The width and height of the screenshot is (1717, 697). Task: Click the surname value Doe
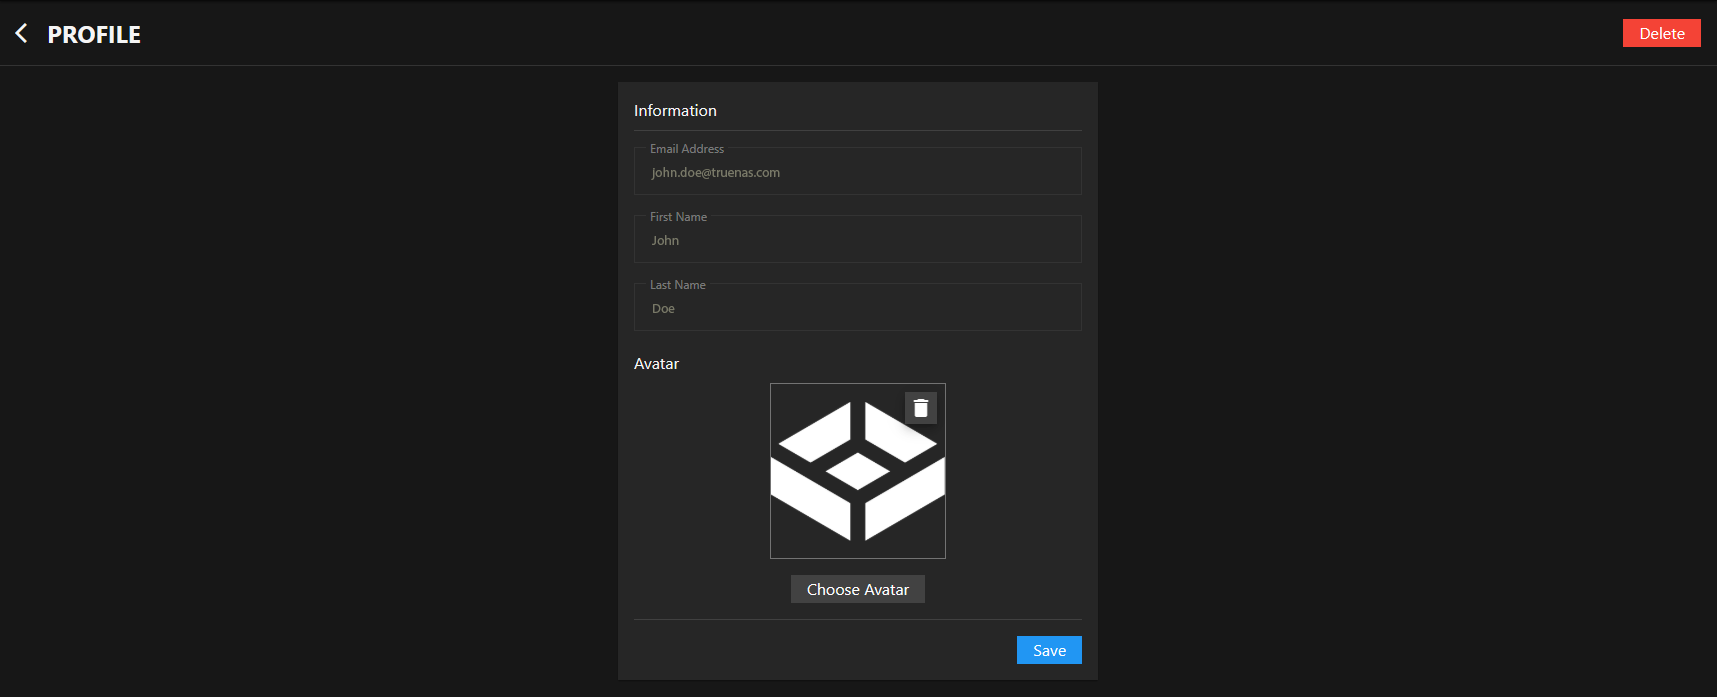click(663, 309)
